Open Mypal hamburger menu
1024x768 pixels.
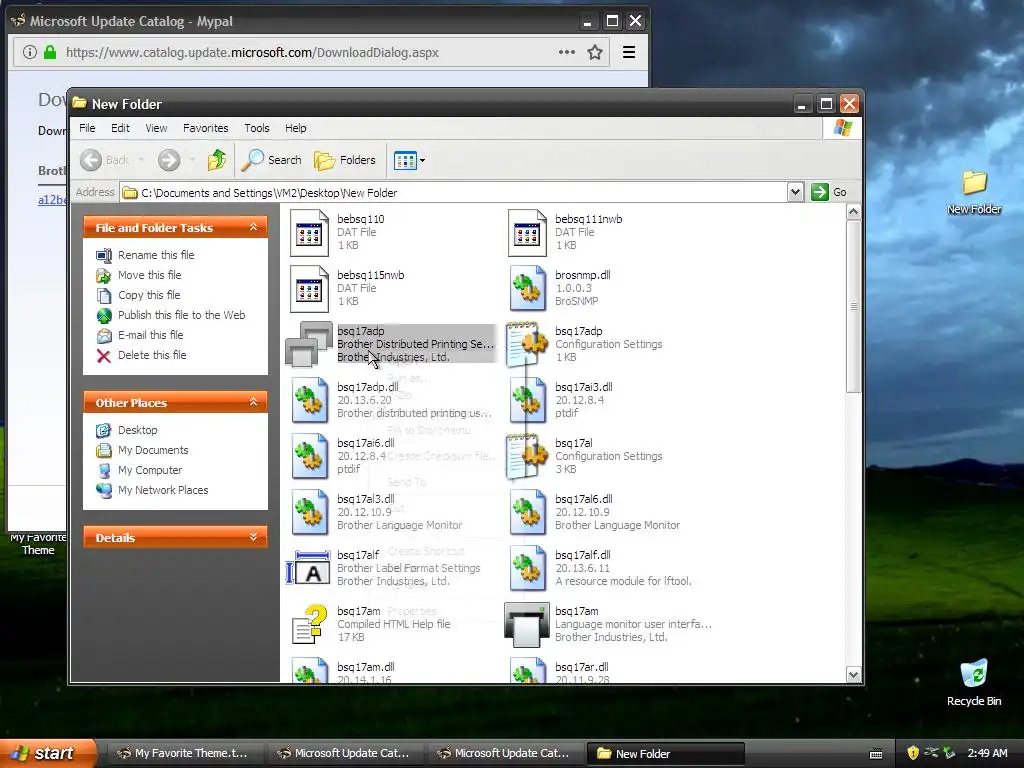point(629,52)
